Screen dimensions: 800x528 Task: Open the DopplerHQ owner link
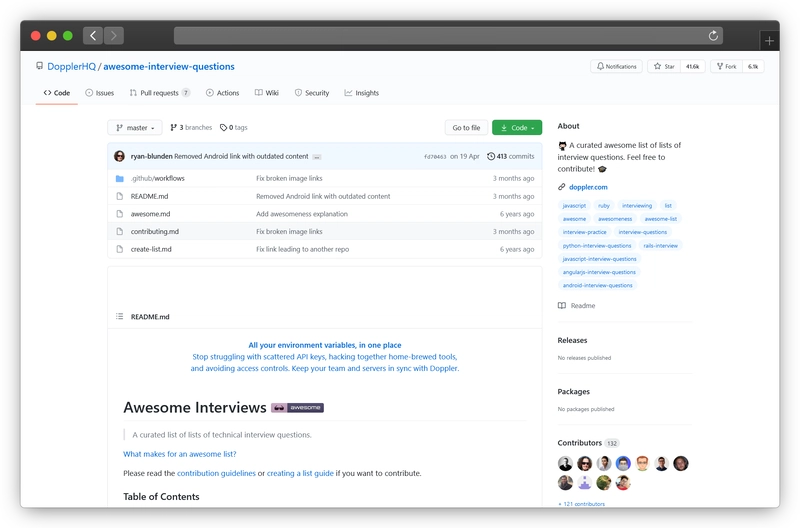click(71, 66)
